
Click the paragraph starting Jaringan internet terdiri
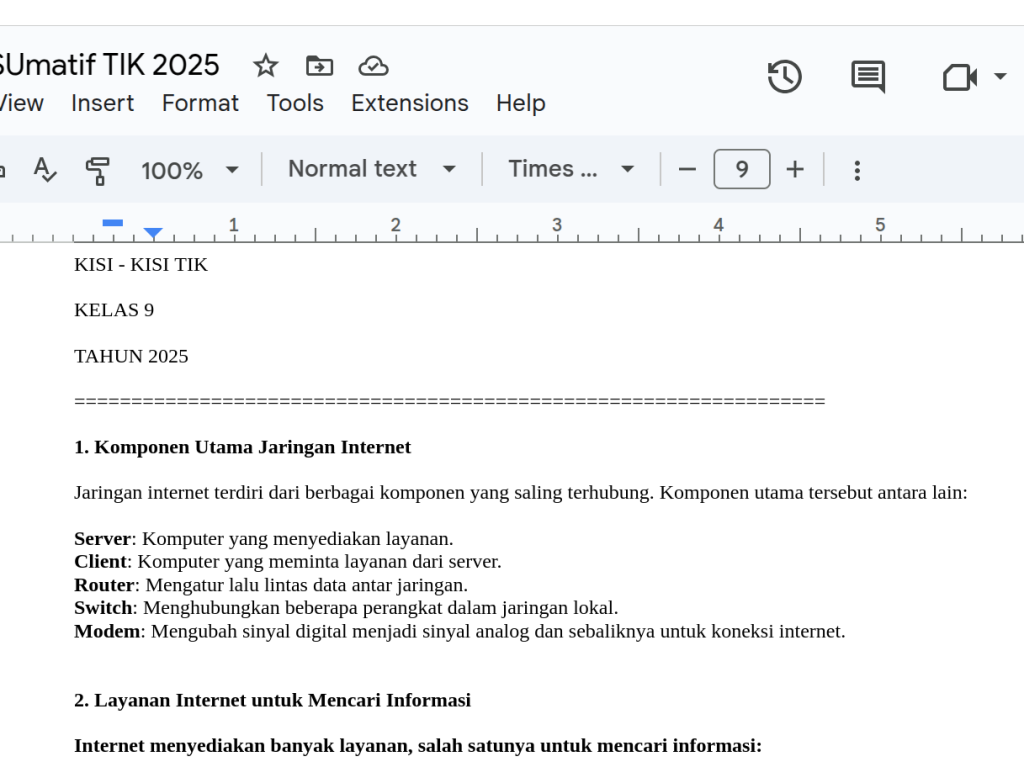point(520,492)
